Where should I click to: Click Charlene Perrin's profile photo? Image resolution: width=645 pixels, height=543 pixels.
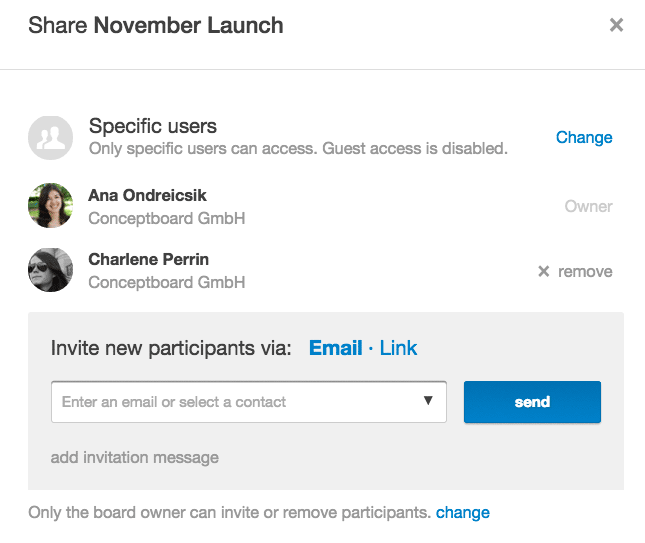51,270
